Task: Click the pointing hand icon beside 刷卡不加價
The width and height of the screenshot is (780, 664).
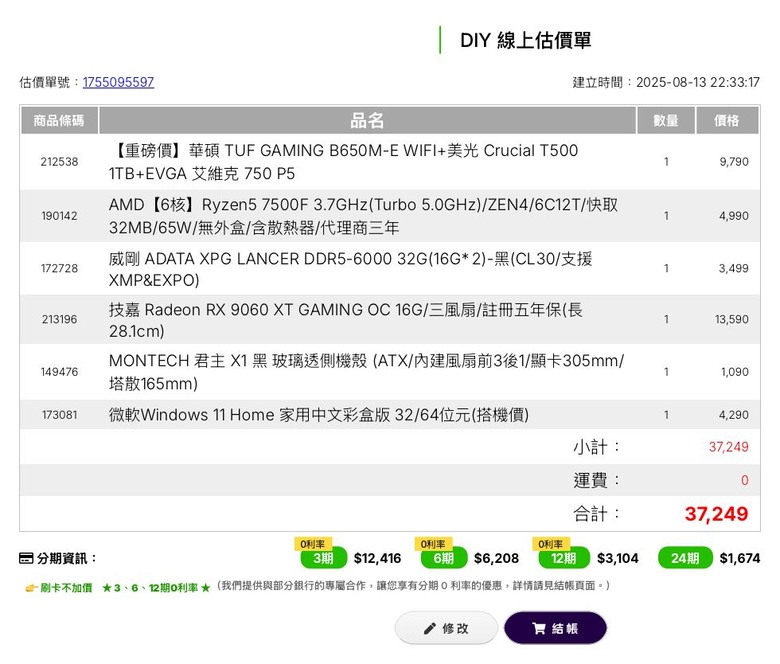Action: (31, 588)
